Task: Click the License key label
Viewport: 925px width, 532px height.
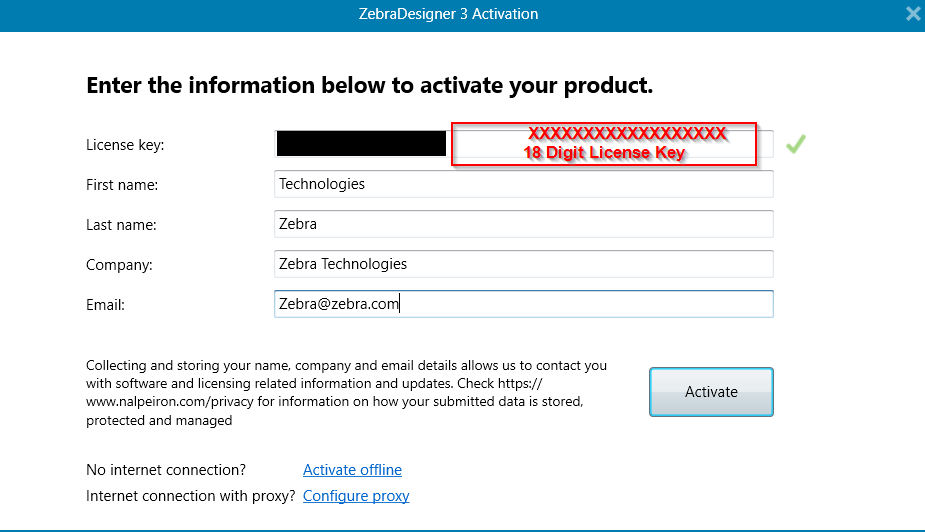Action: [125, 145]
